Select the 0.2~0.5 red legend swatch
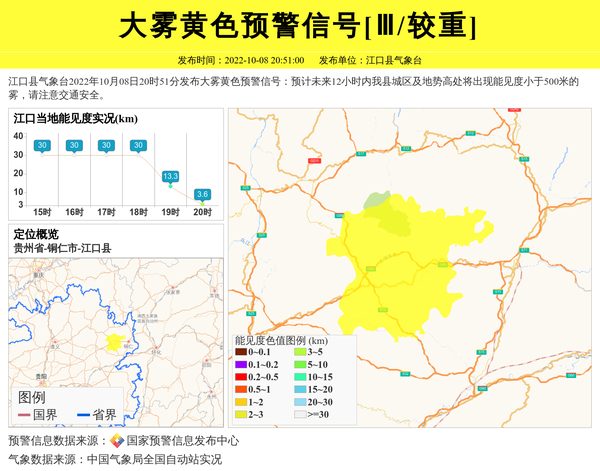Screen dimensions: 600x471 tap(241, 377)
